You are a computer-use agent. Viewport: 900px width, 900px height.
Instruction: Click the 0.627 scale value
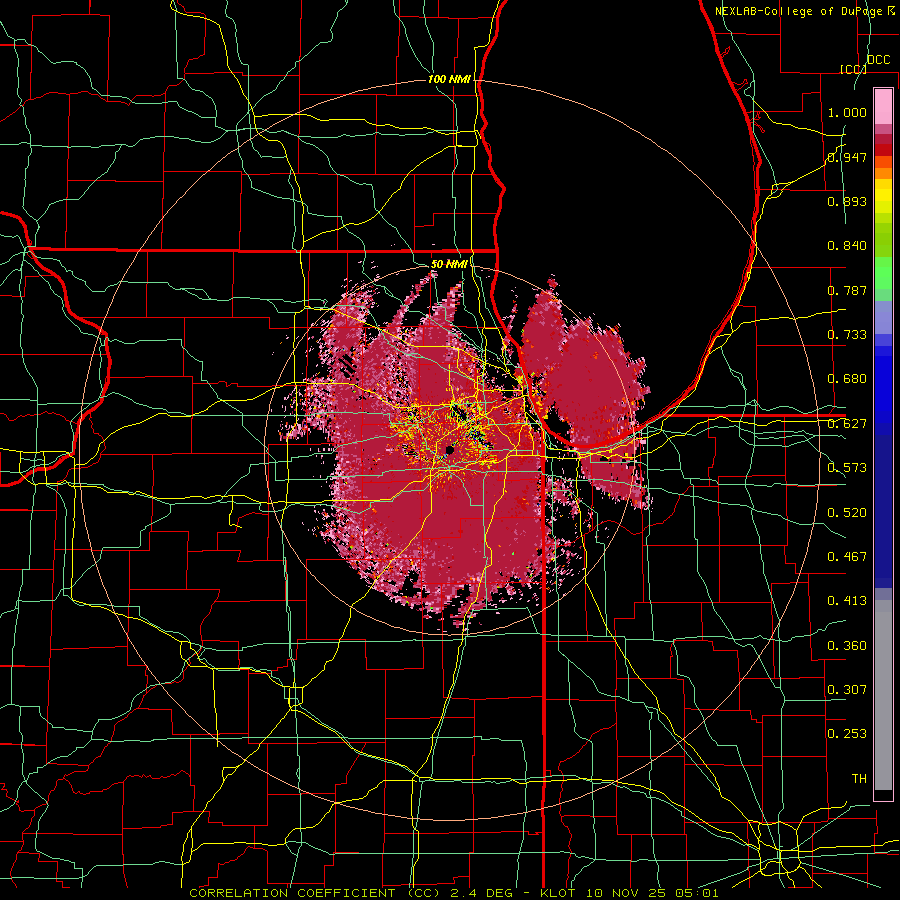(x=847, y=424)
